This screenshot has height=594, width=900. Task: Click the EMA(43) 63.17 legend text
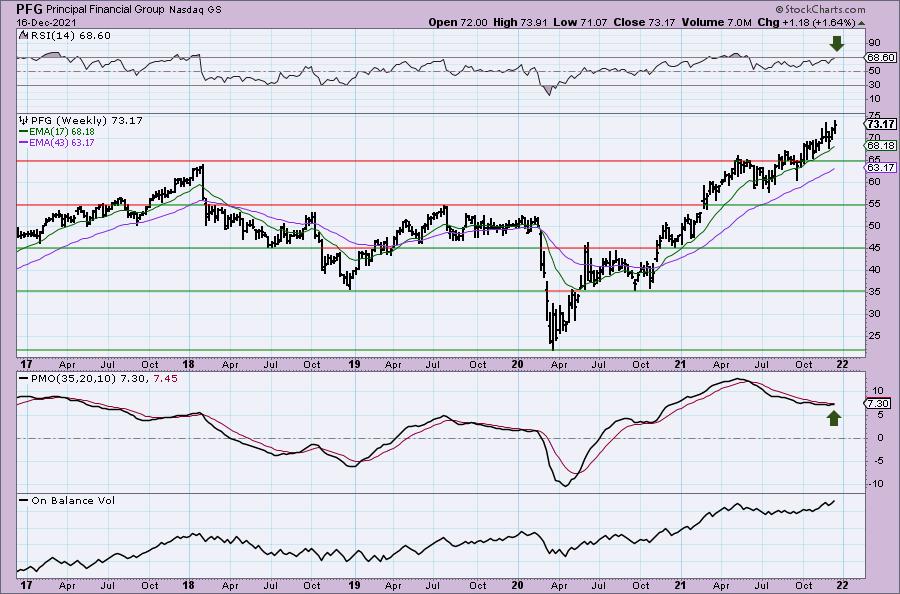[62, 142]
